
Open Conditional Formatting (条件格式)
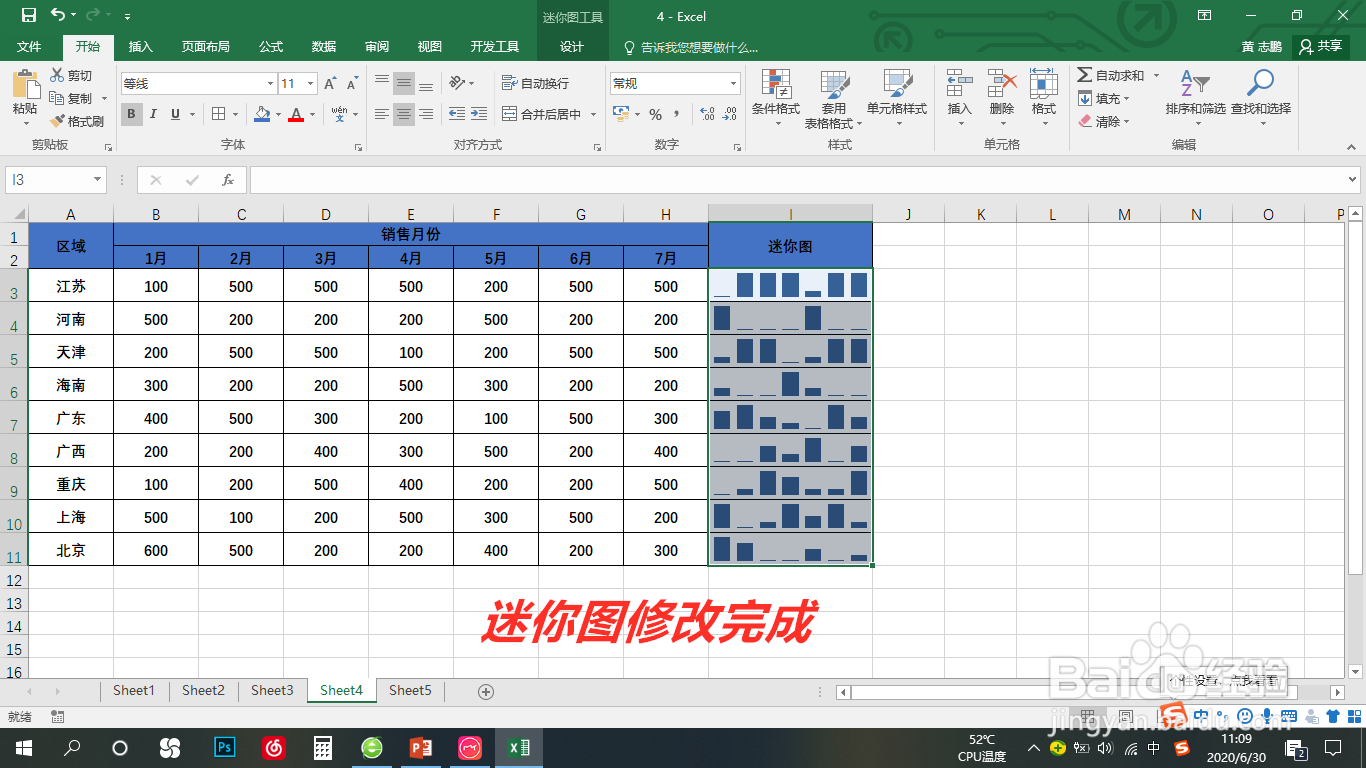(x=776, y=98)
